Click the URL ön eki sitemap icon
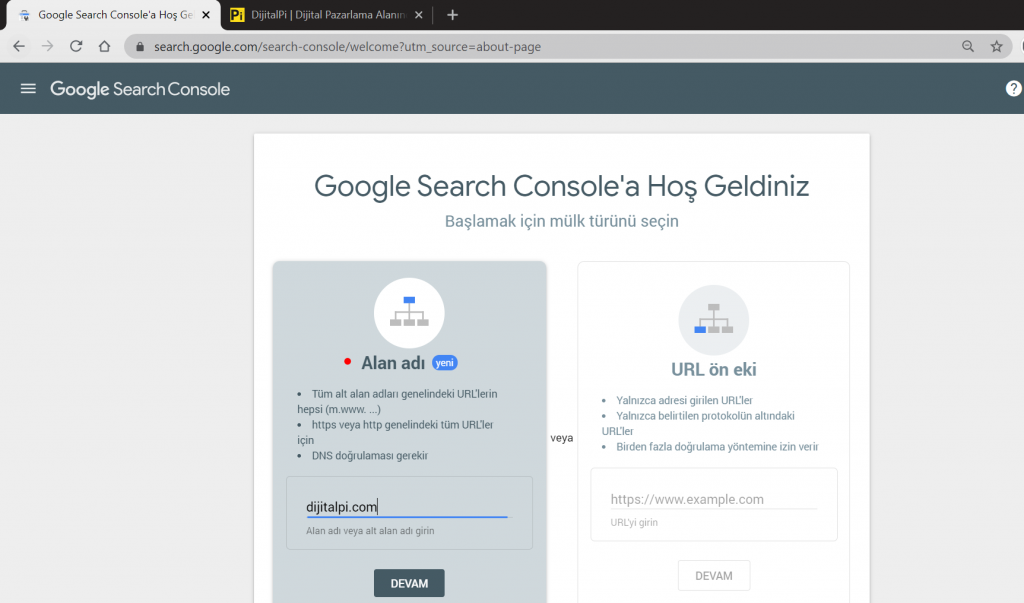This screenshot has height=603, width=1024. click(714, 319)
